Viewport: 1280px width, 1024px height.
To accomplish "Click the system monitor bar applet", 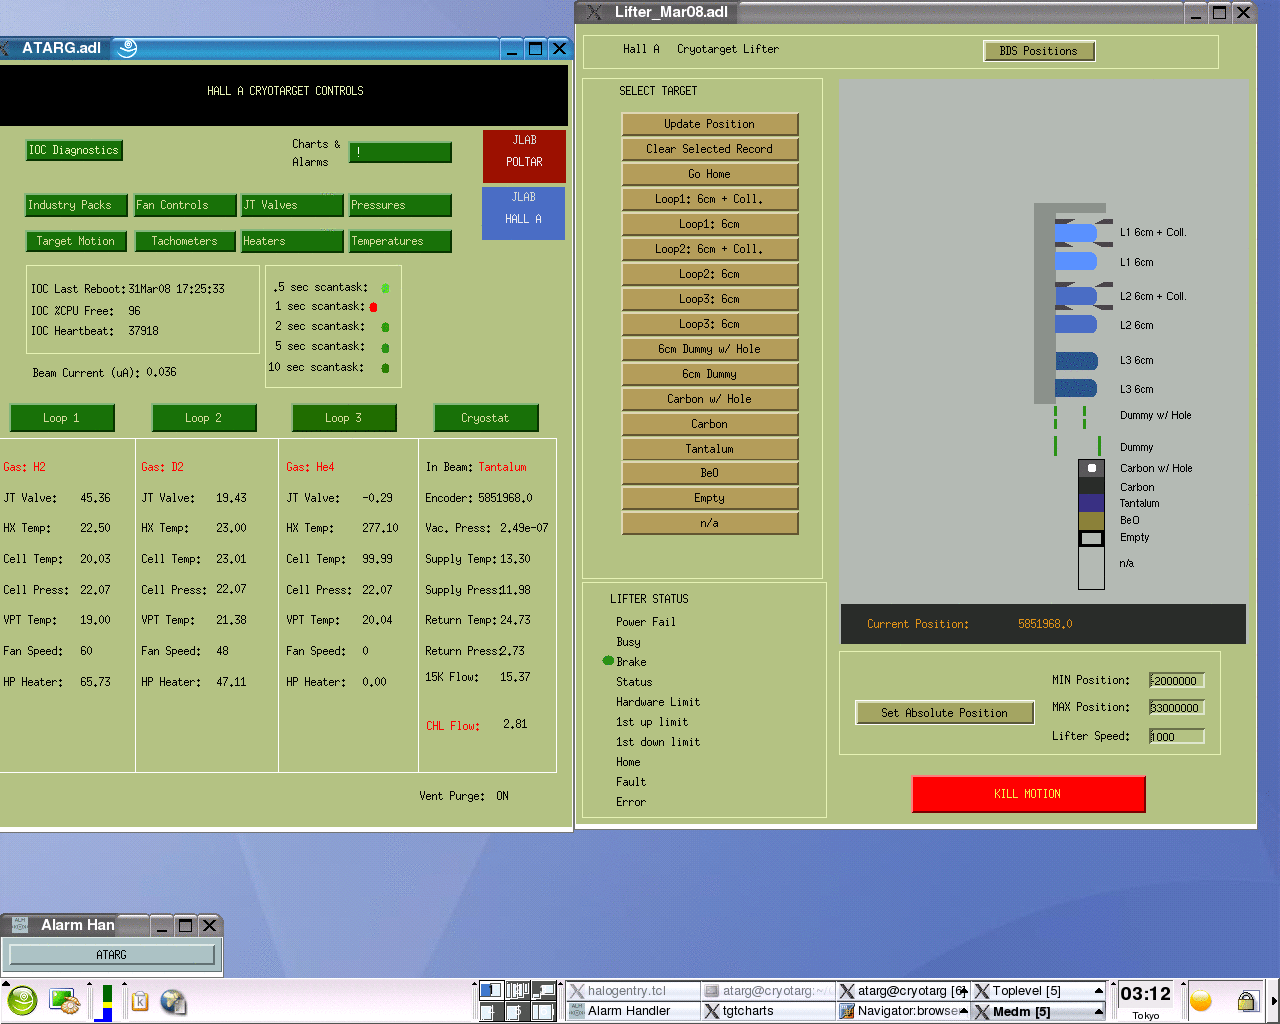I will (103, 1002).
